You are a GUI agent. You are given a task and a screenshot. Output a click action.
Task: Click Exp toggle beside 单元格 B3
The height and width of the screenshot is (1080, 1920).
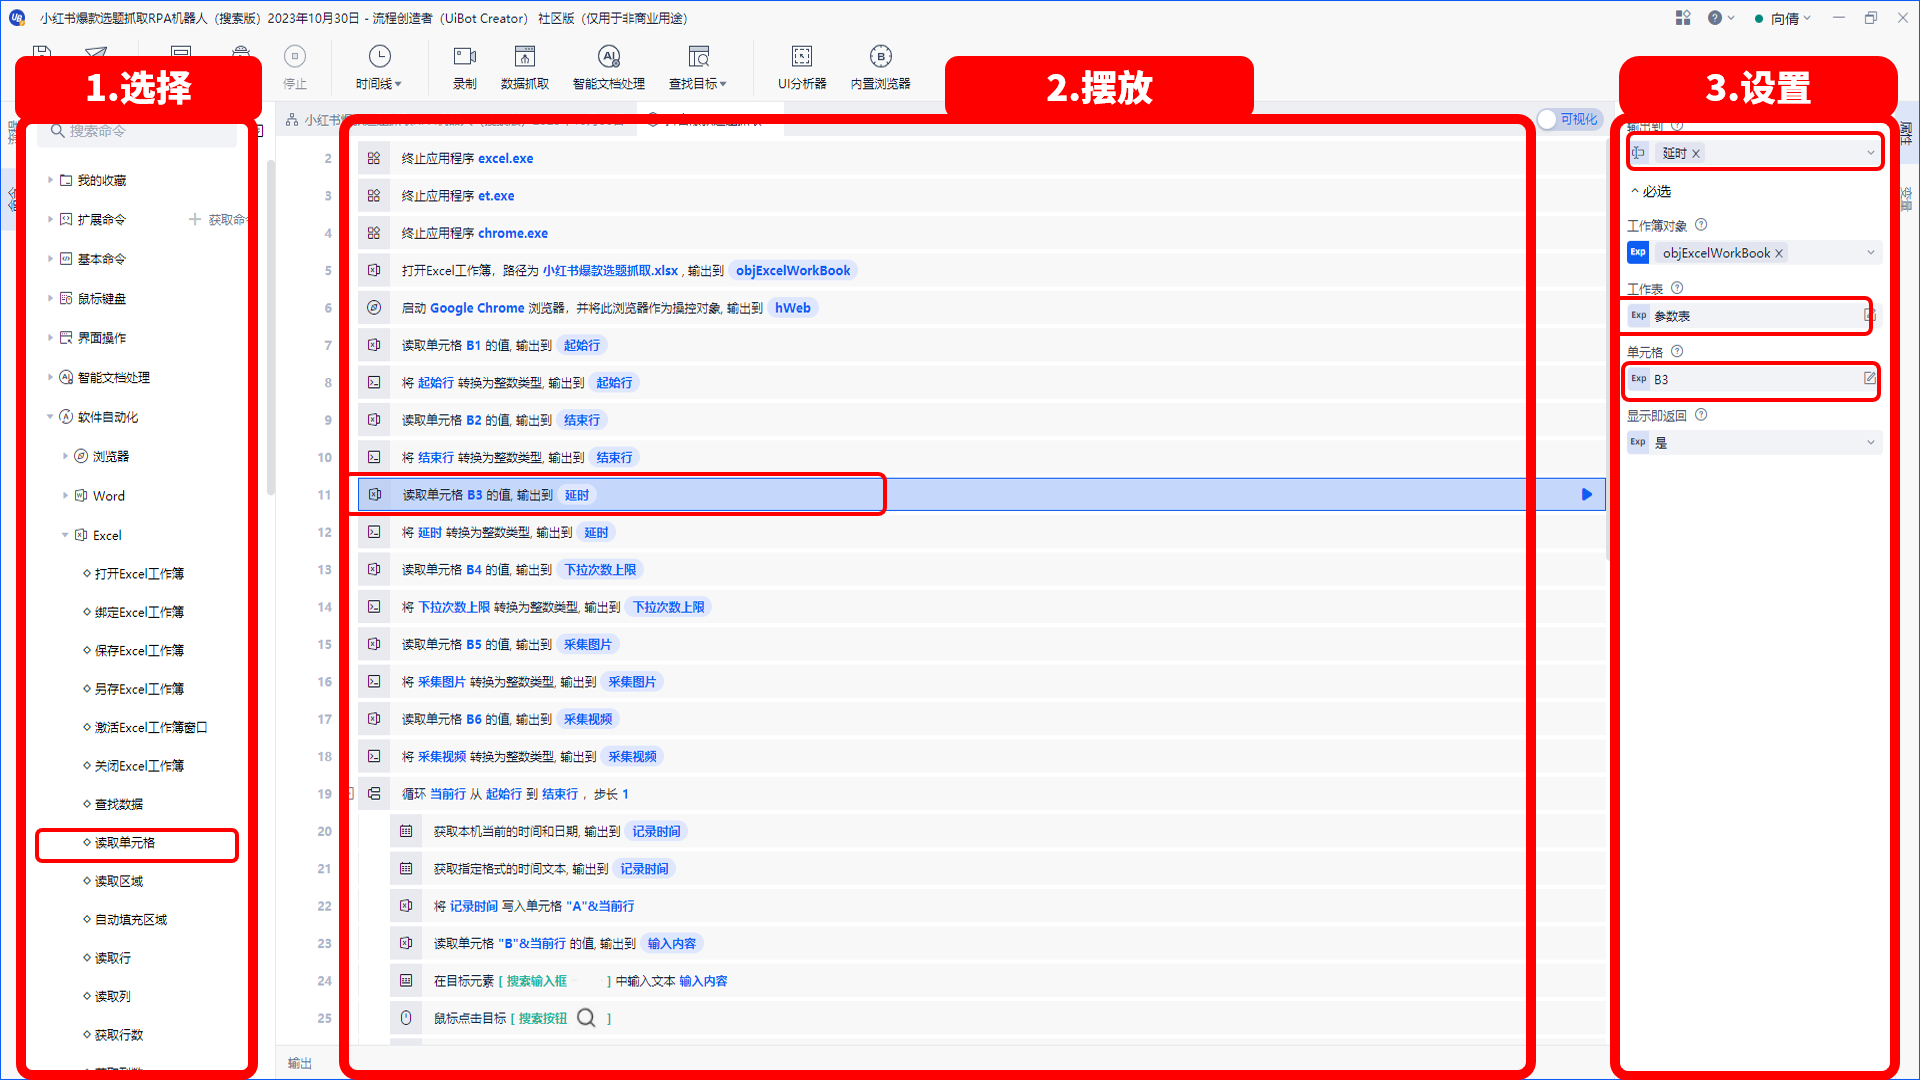click(x=1638, y=379)
